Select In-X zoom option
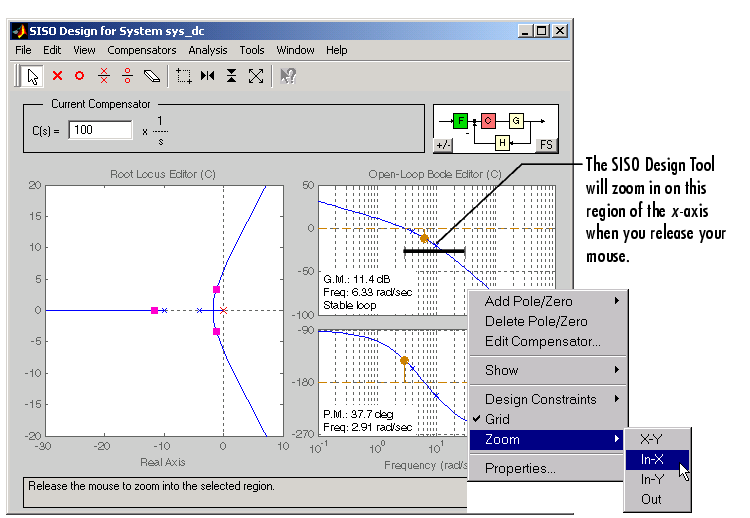The height and width of the screenshot is (518, 750). (x=657, y=459)
